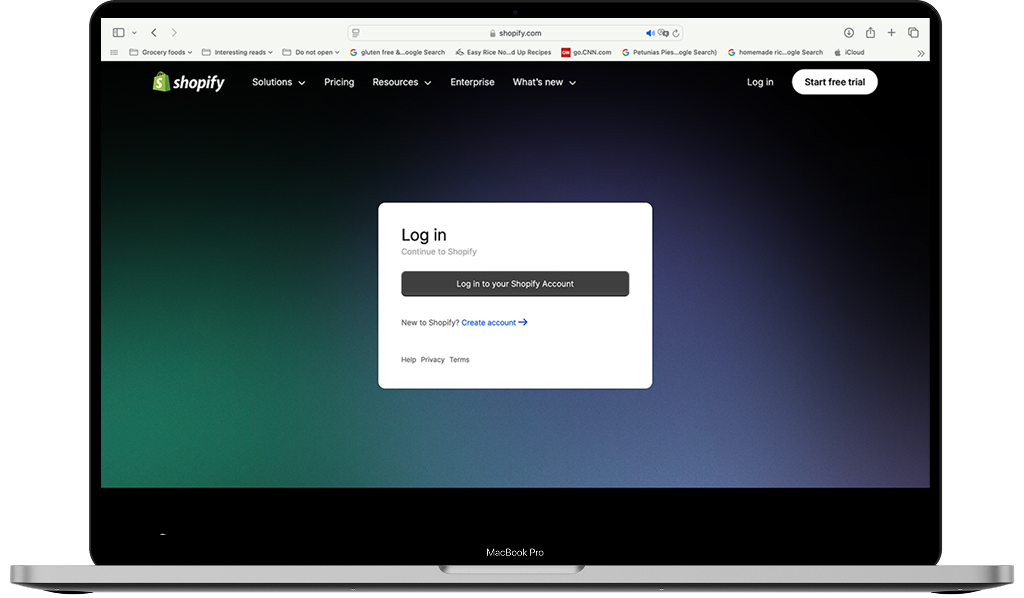Screen dimensions: 1024x598
Task: Expand the What's new menu
Action: (544, 82)
